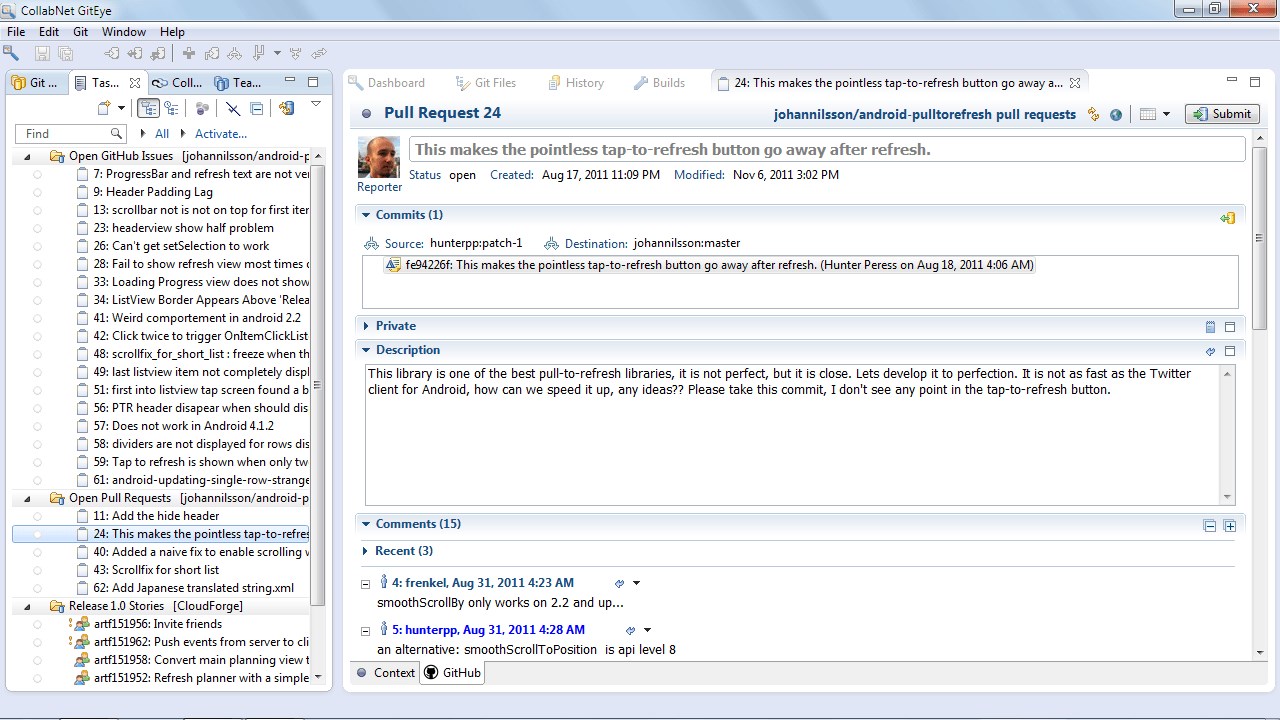Open the Pull toolbar icon

tap(258, 53)
